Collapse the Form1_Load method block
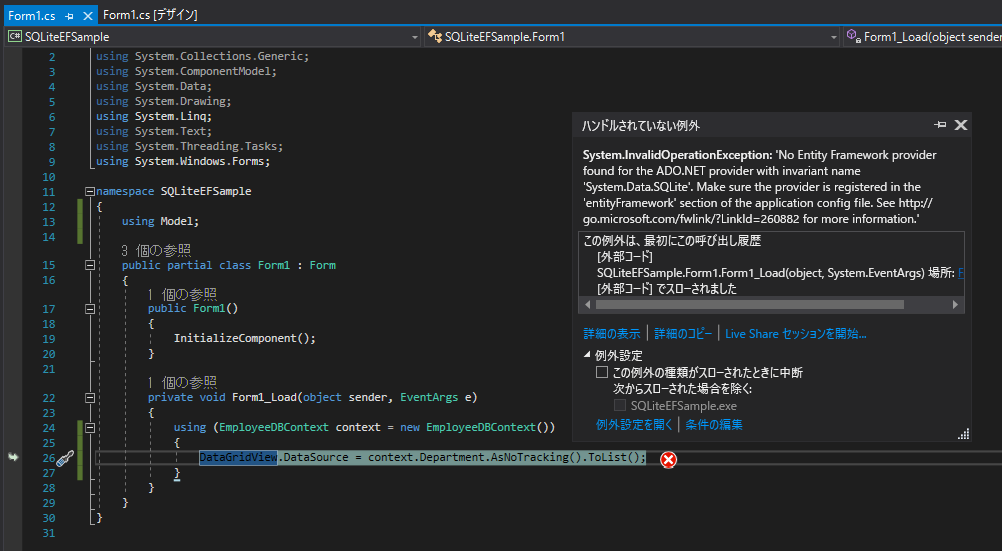The width and height of the screenshot is (1002, 551). point(90,398)
